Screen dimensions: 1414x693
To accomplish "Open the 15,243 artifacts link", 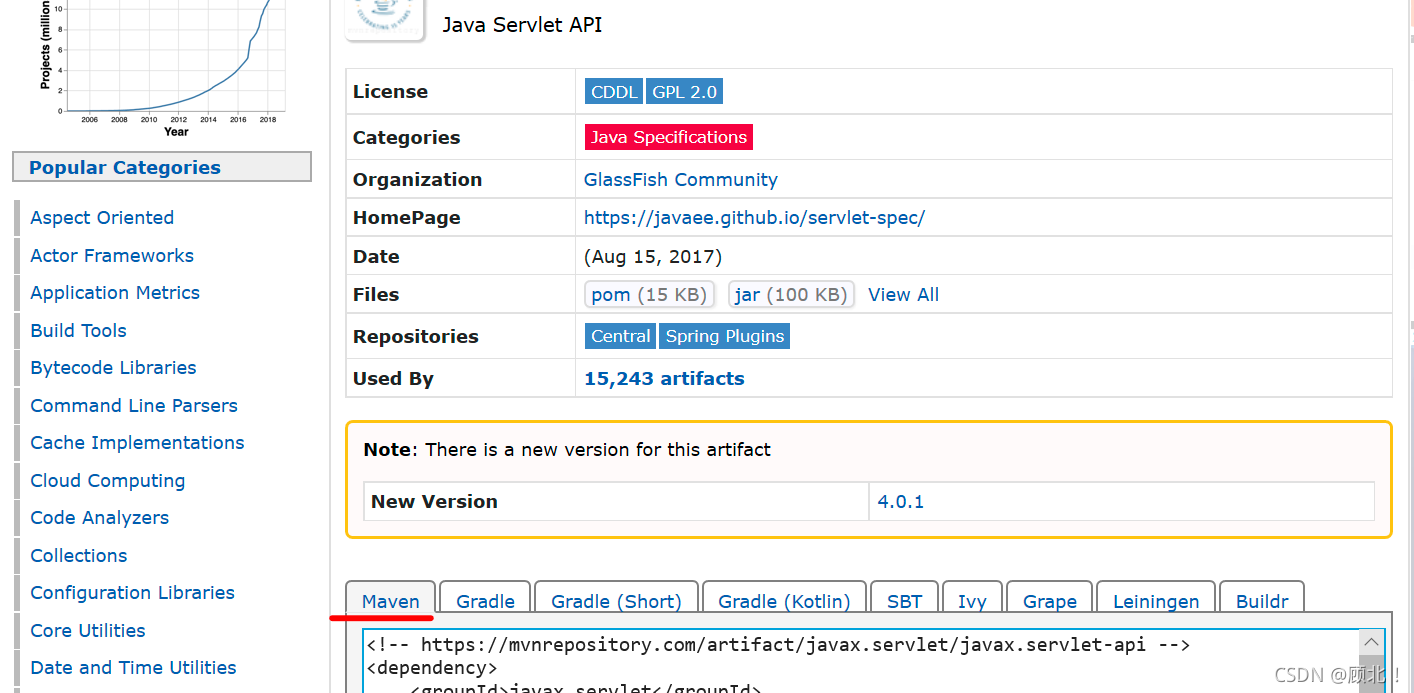I will [664, 379].
